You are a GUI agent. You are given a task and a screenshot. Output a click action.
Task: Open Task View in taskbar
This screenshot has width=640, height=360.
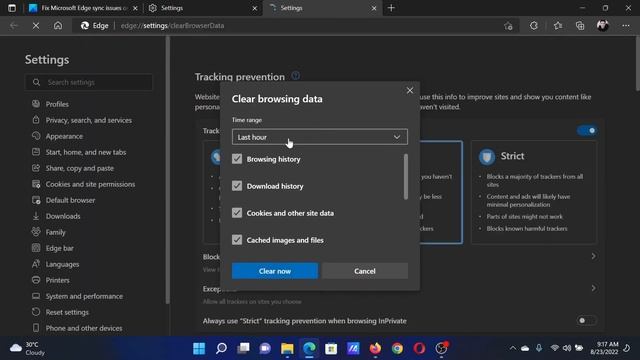point(243,348)
